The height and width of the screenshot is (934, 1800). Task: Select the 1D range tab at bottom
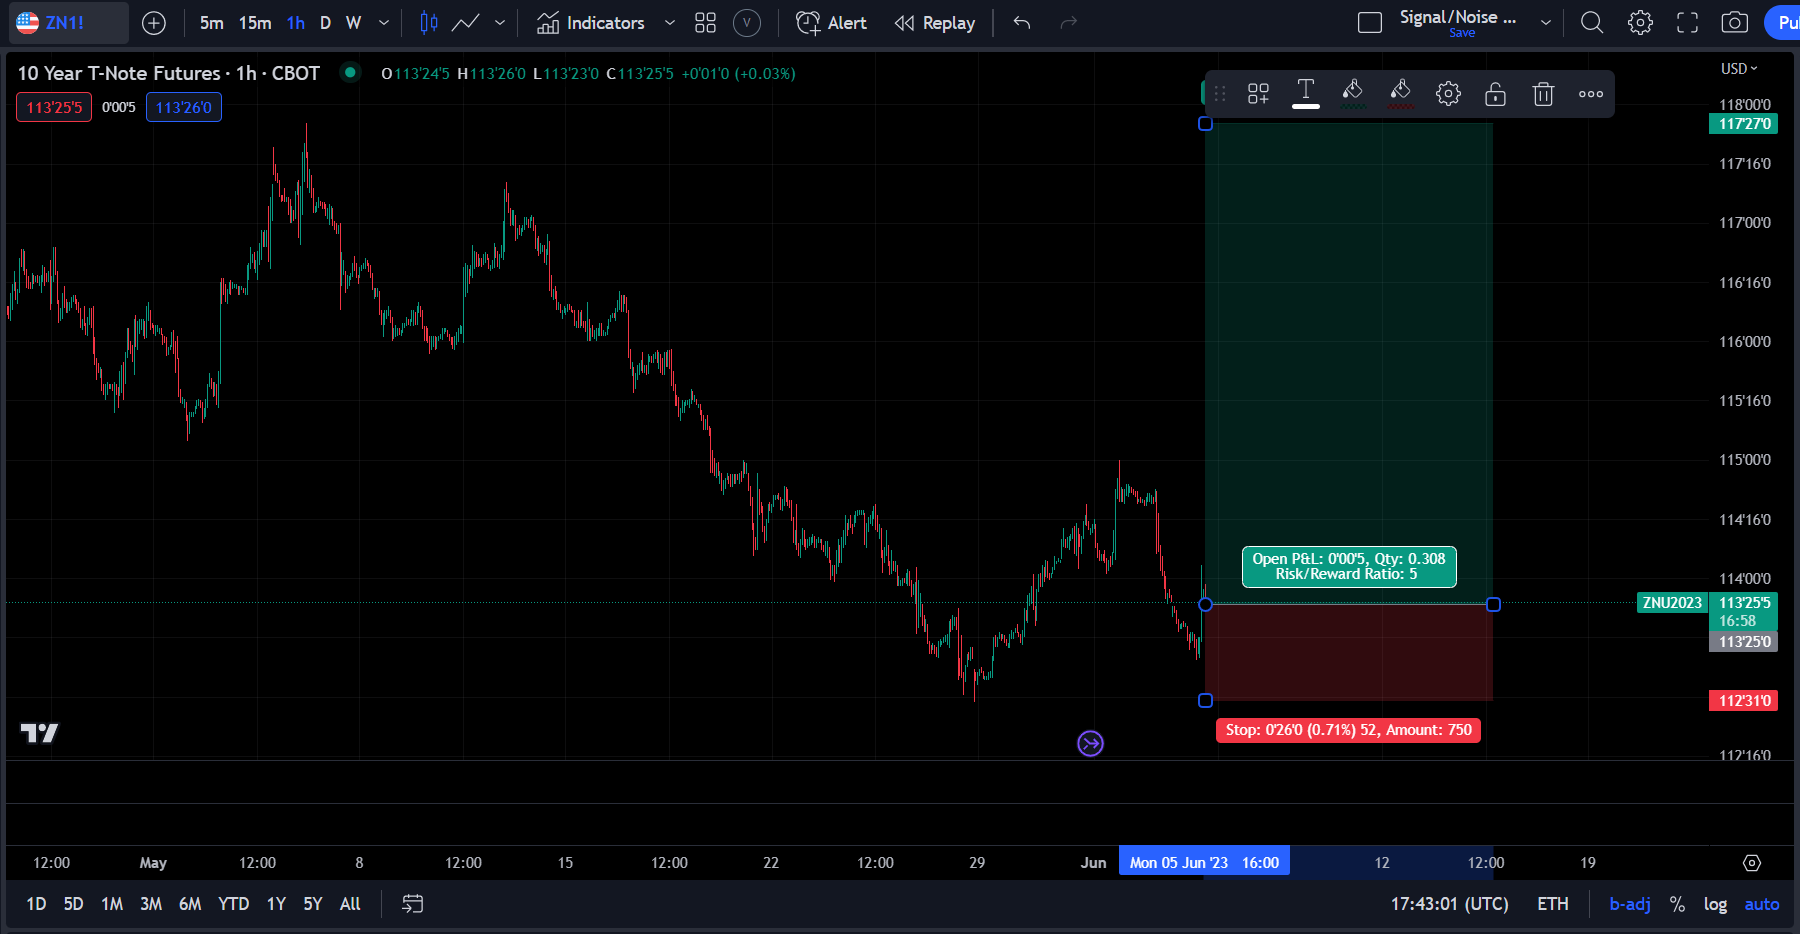[36, 903]
